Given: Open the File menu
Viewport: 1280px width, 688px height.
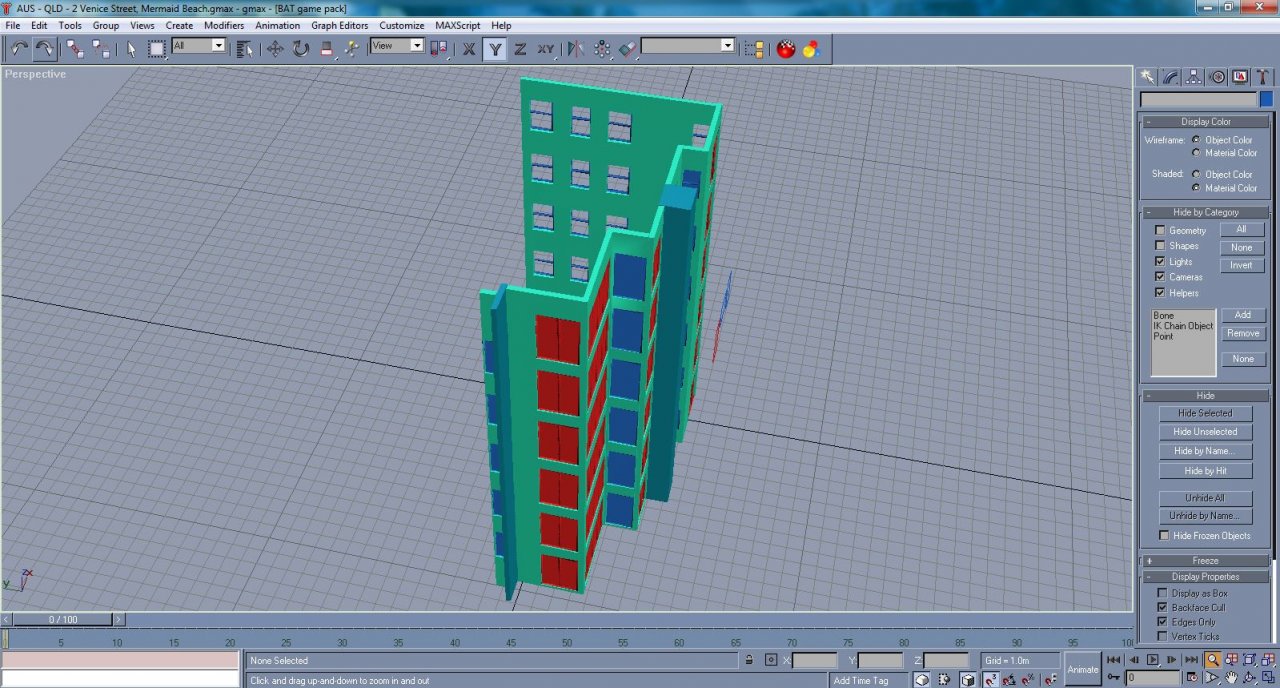Looking at the screenshot, I should pyautogui.click(x=13, y=25).
